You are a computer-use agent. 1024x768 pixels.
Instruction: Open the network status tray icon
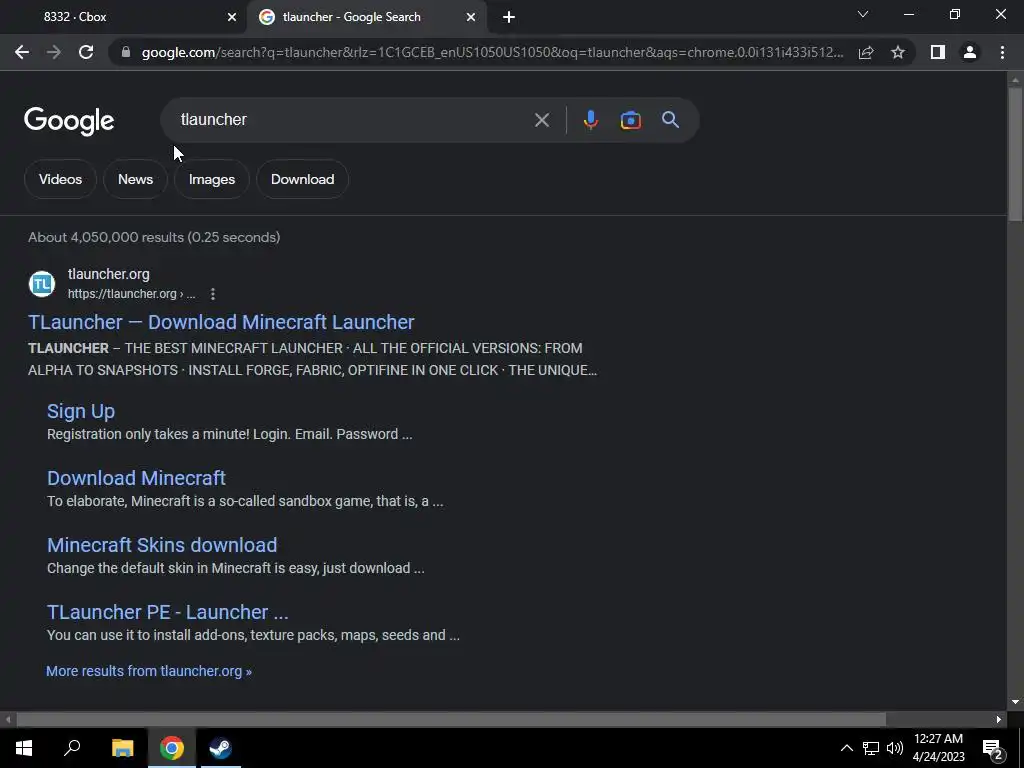pyautogui.click(x=871, y=748)
